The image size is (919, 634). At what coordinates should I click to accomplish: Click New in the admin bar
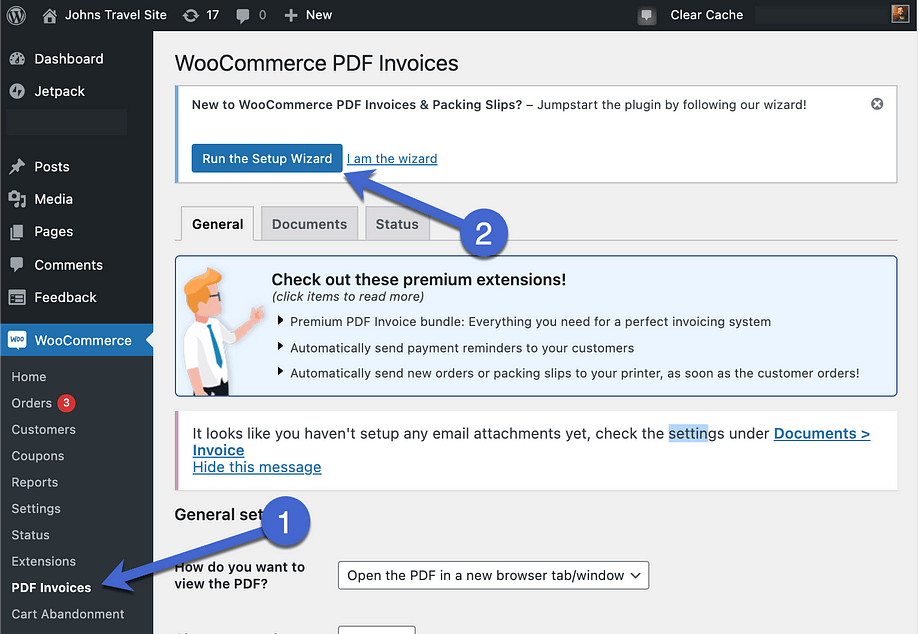pyautogui.click(x=319, y=15)
